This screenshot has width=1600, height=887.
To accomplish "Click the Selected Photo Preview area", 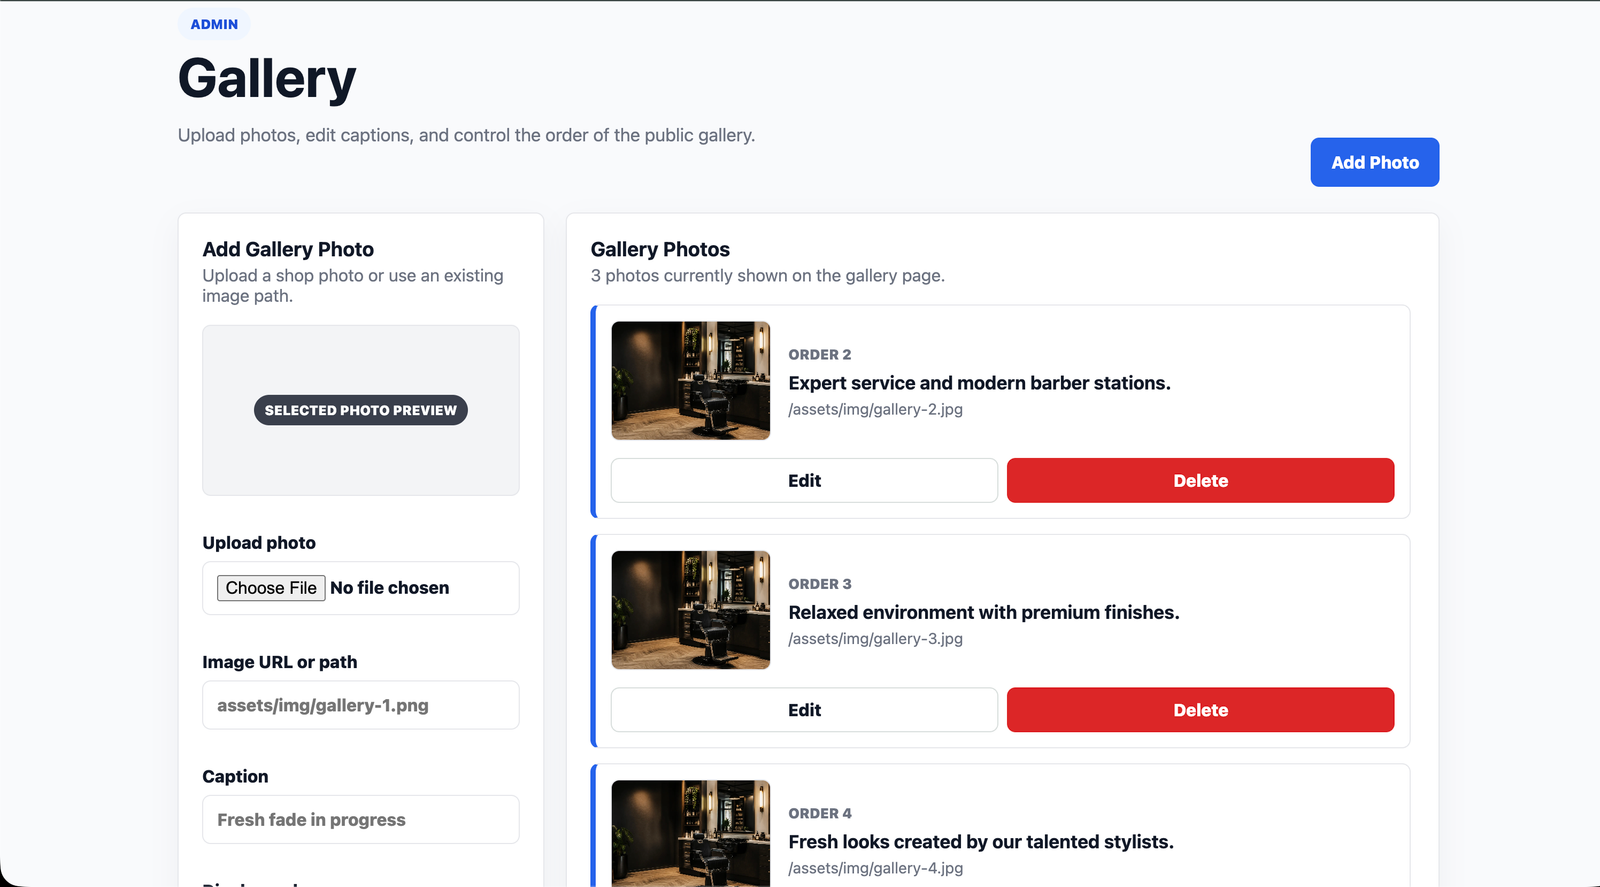I will click(361, 410).
